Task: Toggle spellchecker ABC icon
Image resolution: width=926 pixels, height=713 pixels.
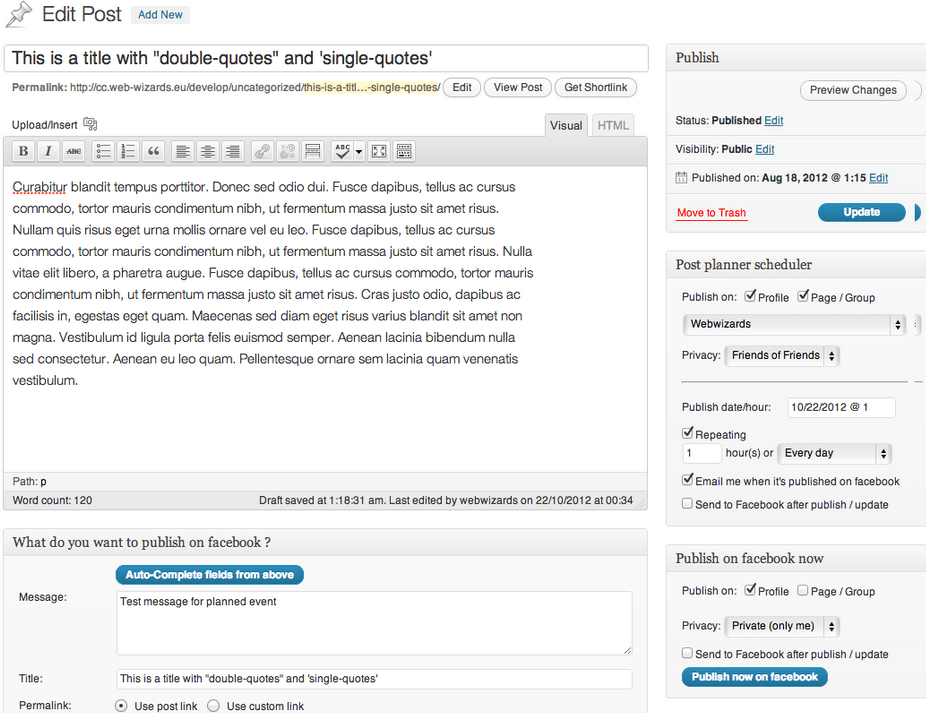Action: click(x=343, y=151)
